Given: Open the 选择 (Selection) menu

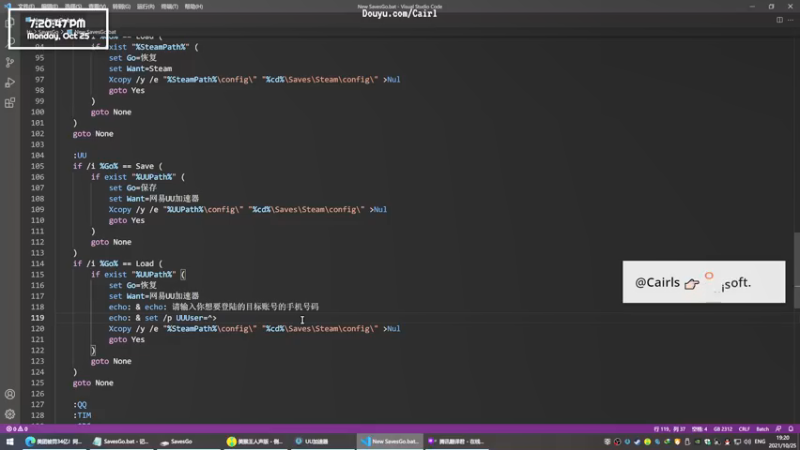Looking at the screenshot, I should click(73, 7).
